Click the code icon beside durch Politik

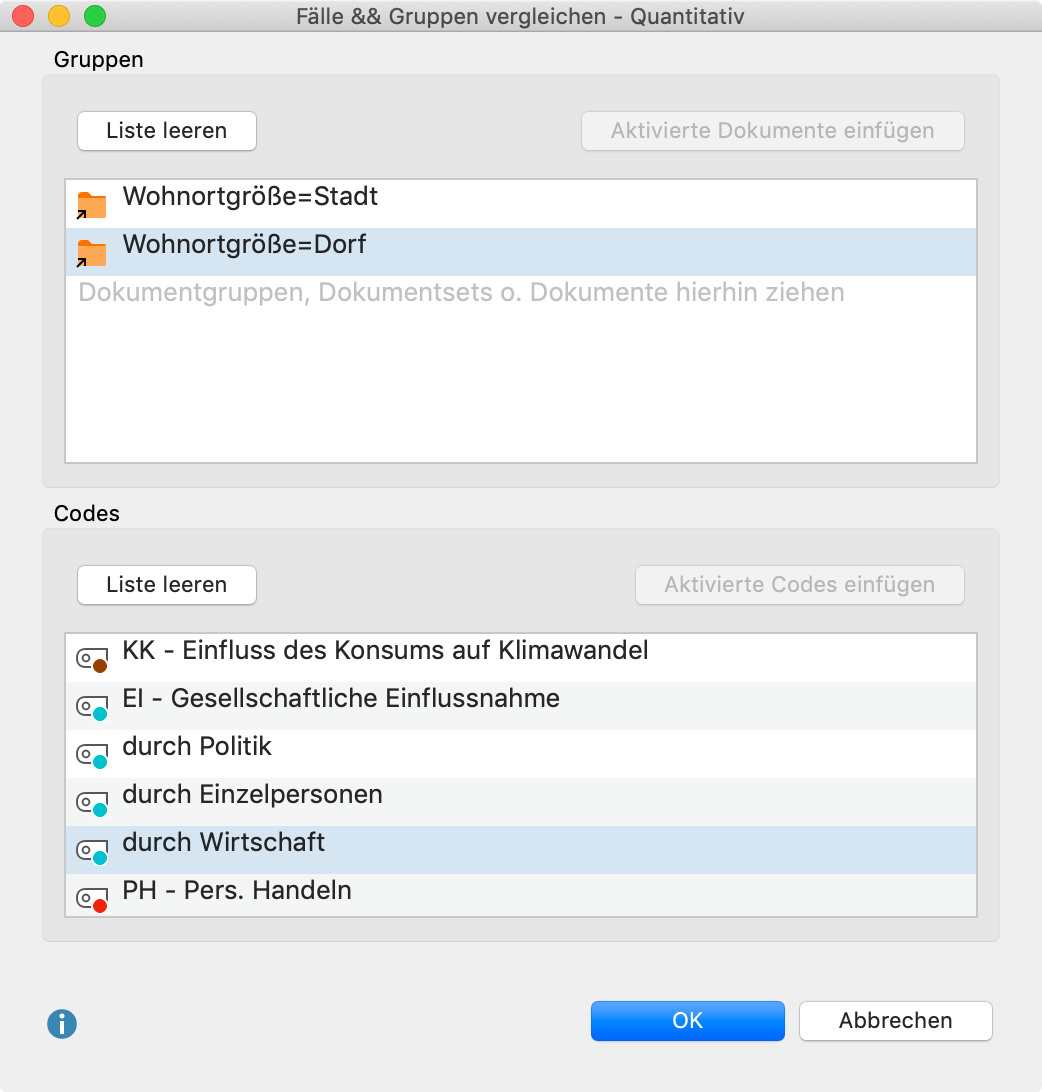(92, 756)
